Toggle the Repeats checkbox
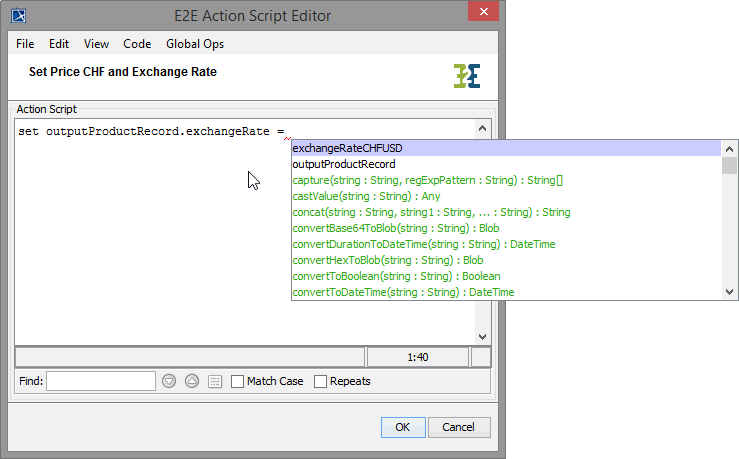 coord(321,381)
